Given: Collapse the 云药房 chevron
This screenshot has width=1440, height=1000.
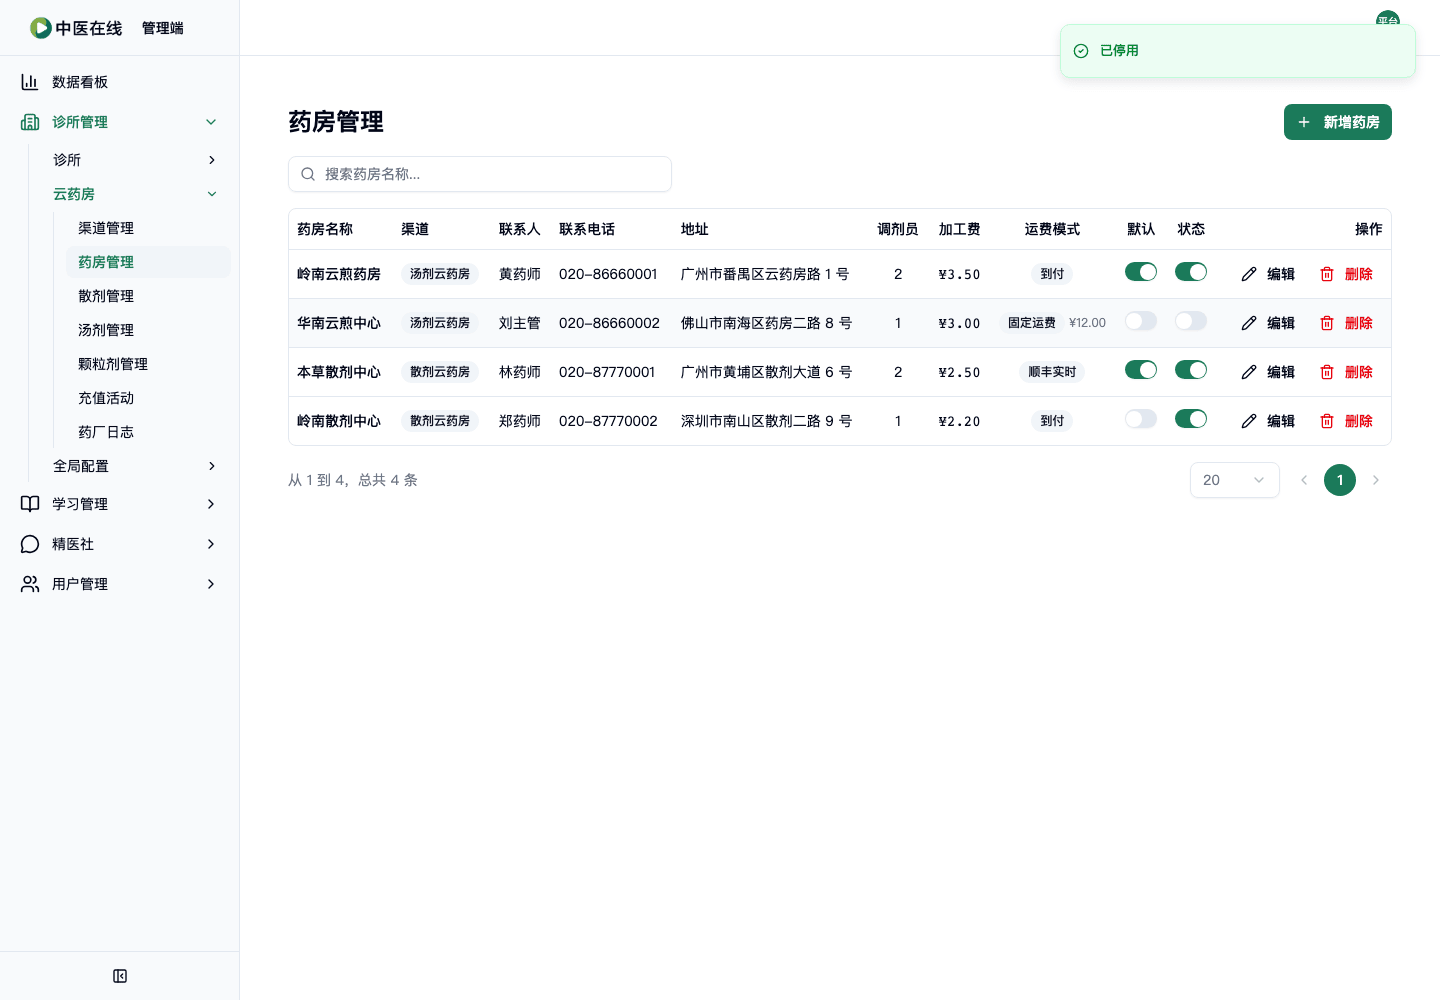Looking at the screenshot, I should click(211, 194).
